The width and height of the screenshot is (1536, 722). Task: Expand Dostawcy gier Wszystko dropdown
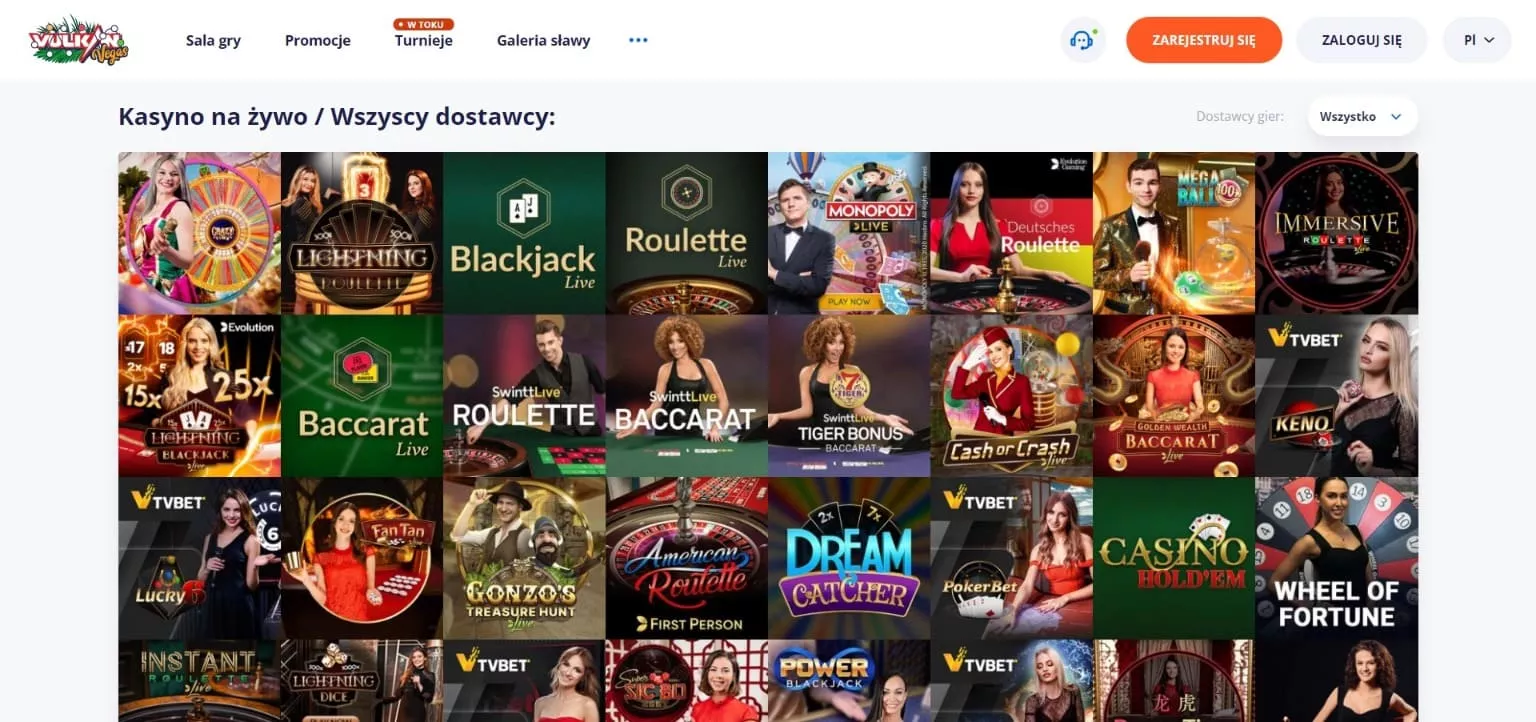tap(1362, 117)
